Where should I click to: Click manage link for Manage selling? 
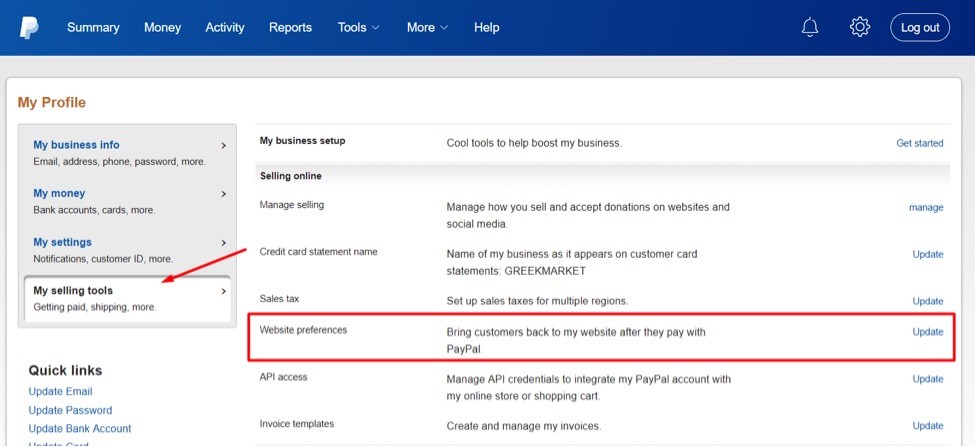pyautogui.click(x=926, y=208)
